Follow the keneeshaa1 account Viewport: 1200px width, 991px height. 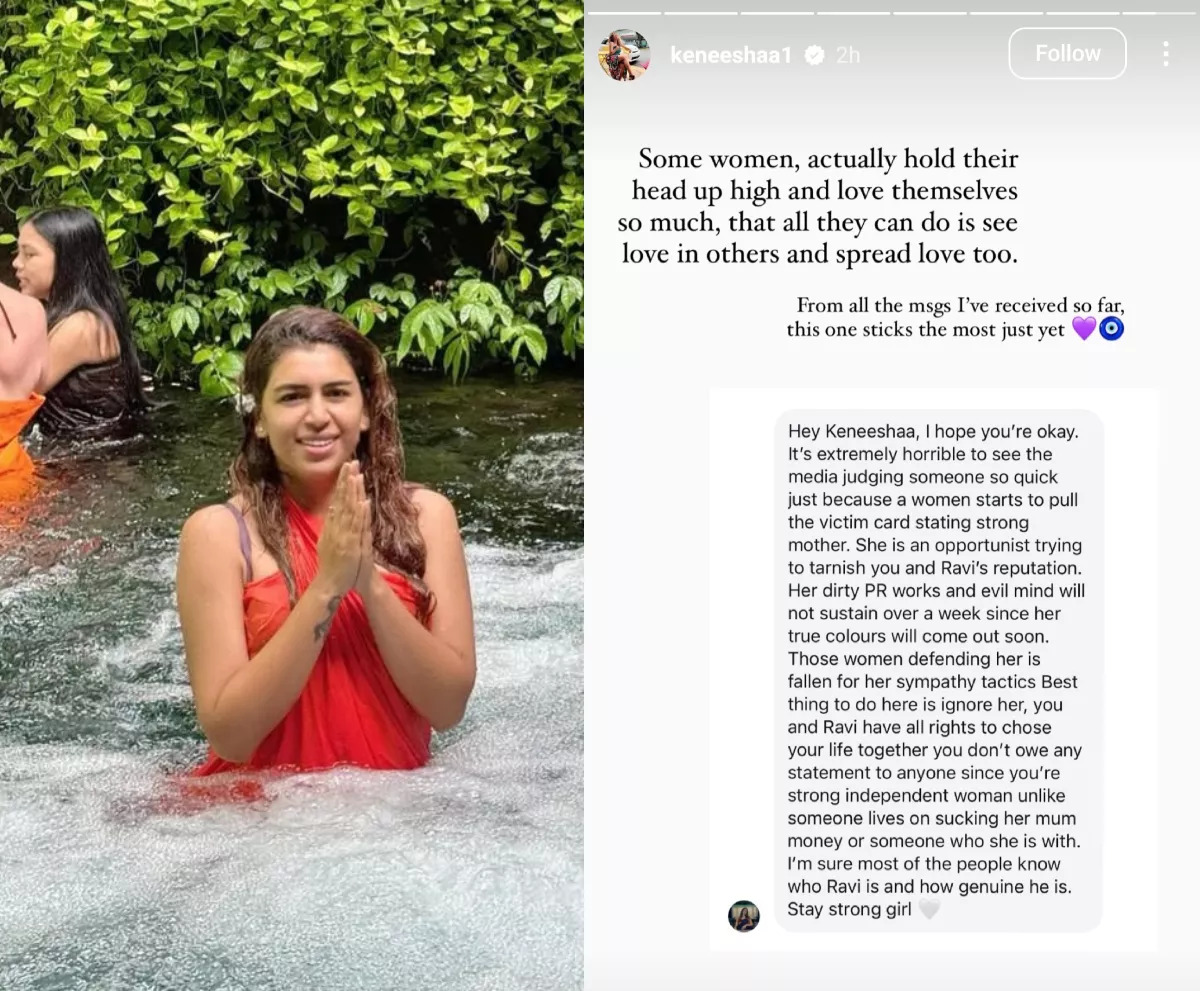[x=1067, y=54]
